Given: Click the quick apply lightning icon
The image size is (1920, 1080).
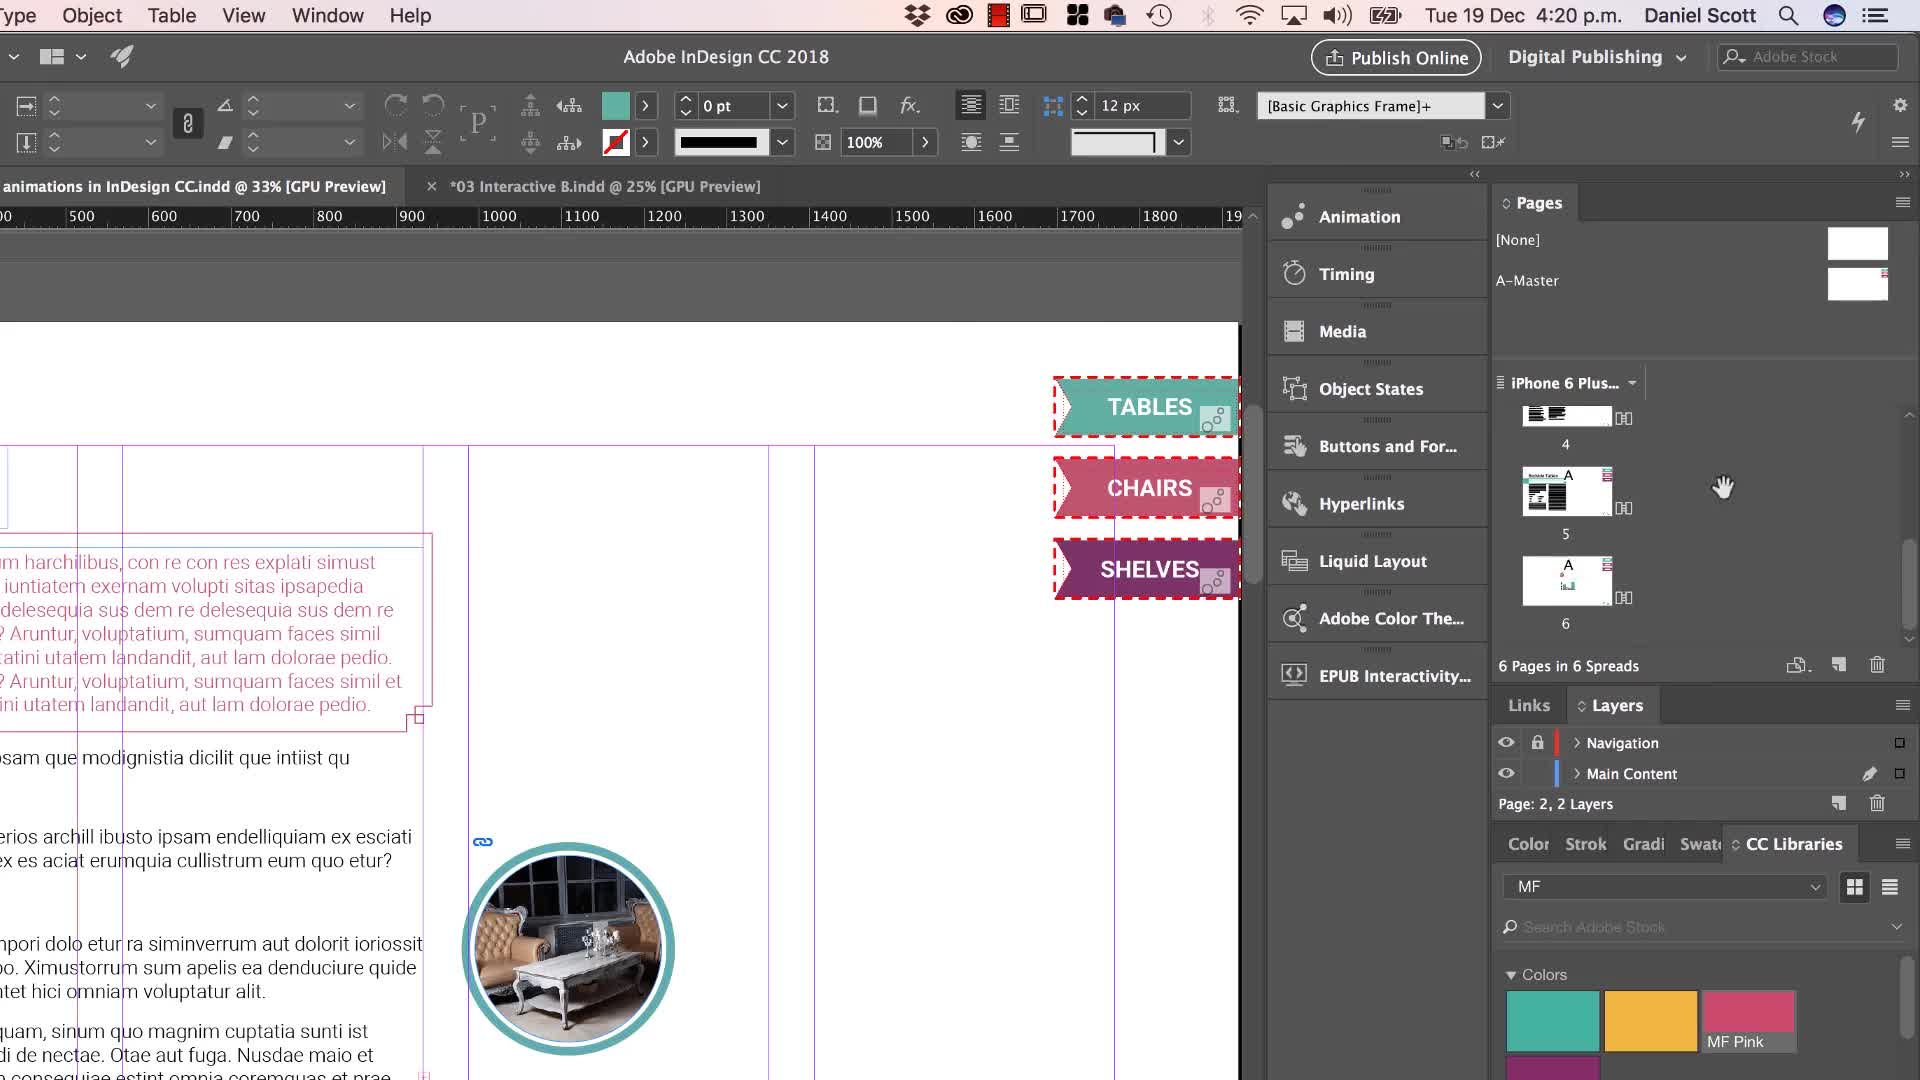Looking at the screenshot, I should (1858, 122).
